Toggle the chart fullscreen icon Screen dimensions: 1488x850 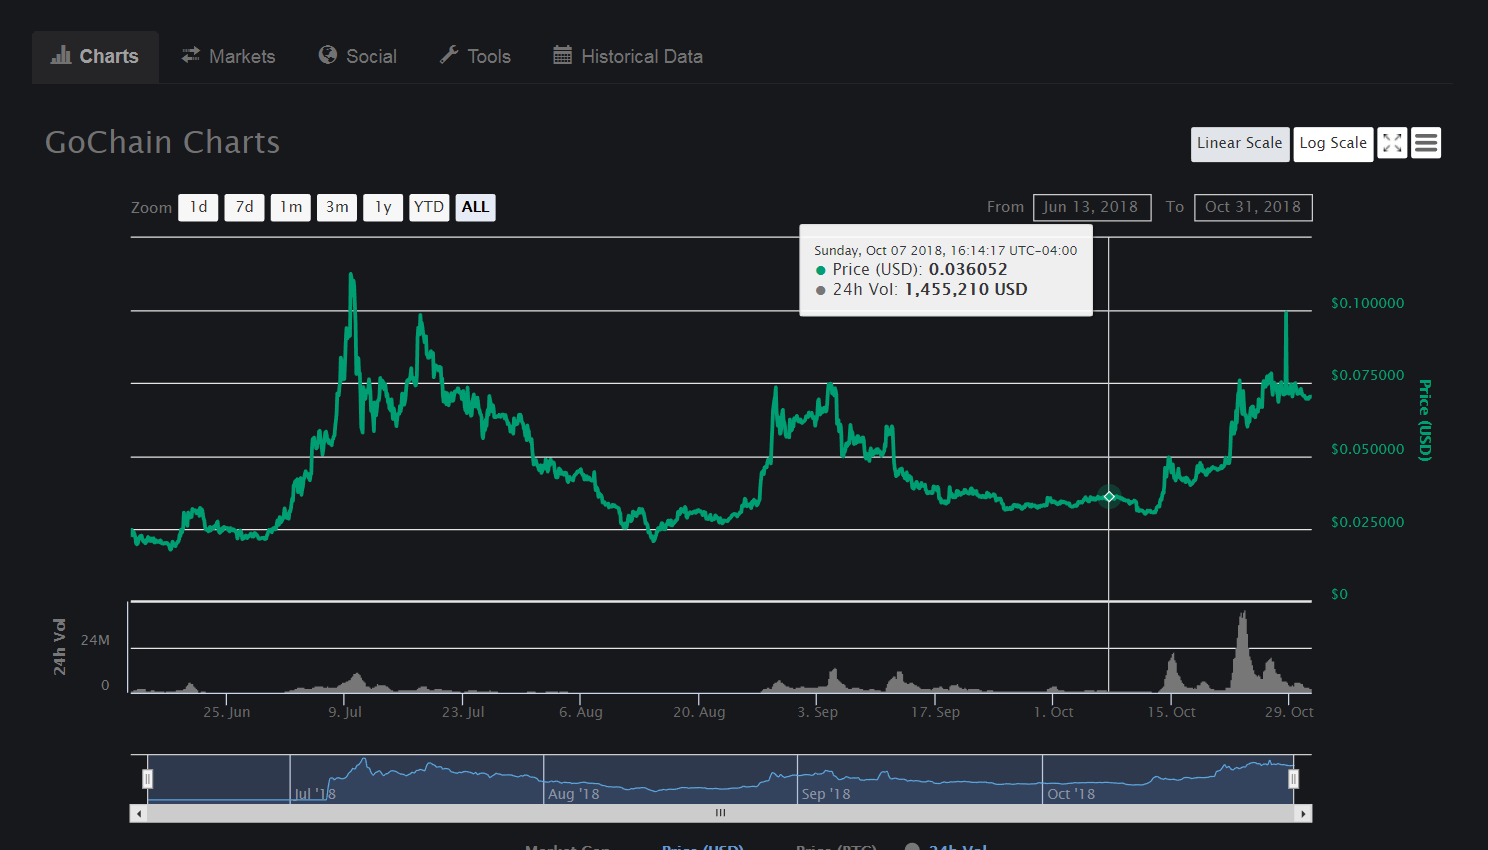tap(1392, 143)
